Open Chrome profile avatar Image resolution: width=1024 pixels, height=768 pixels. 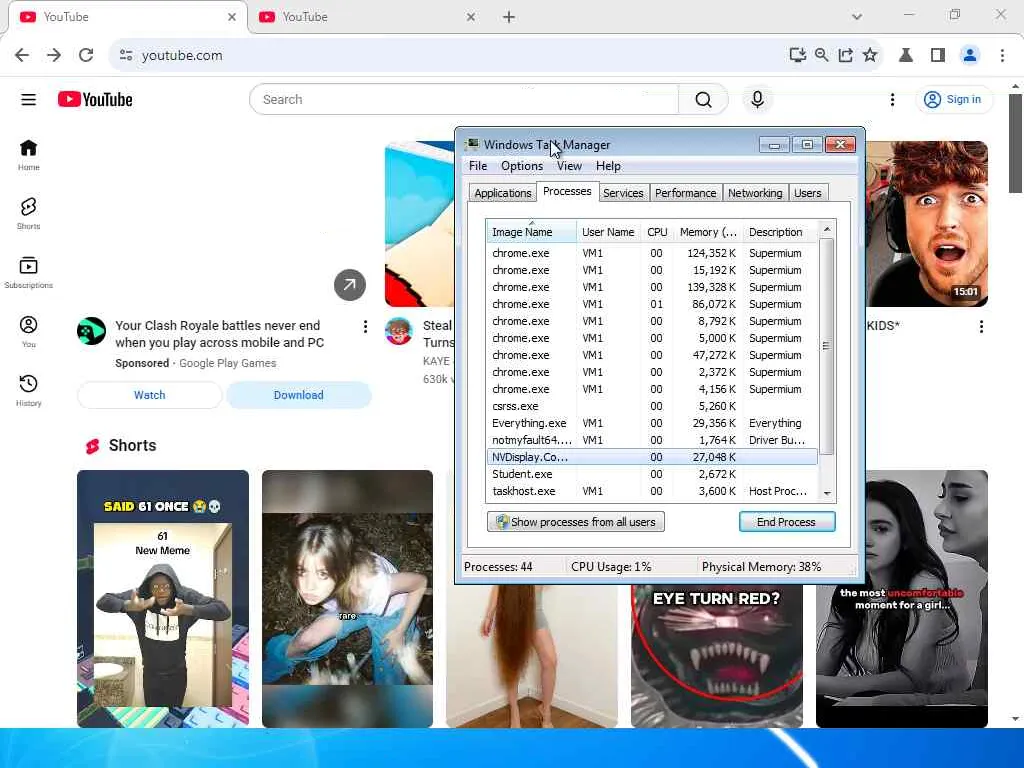coord(970,56)
